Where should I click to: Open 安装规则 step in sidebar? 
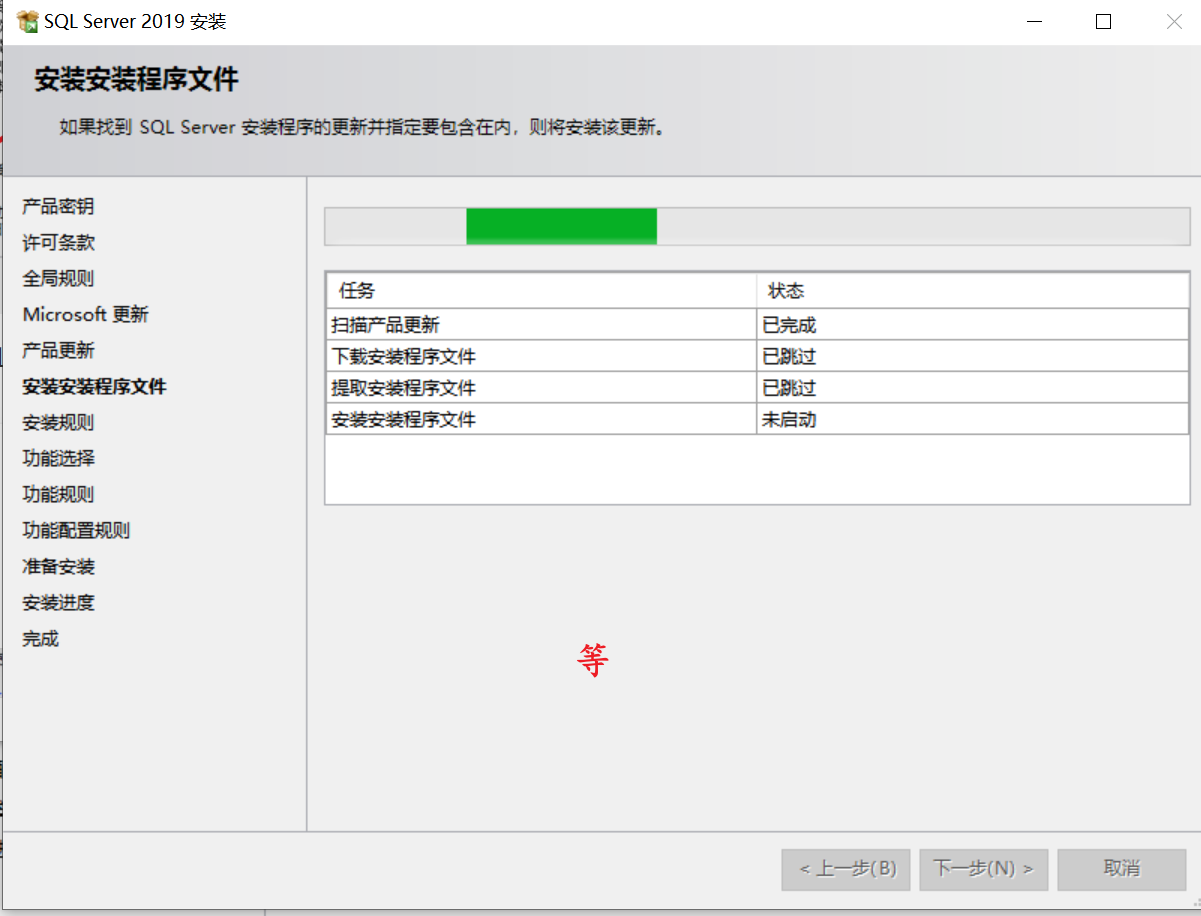point(58,423)
